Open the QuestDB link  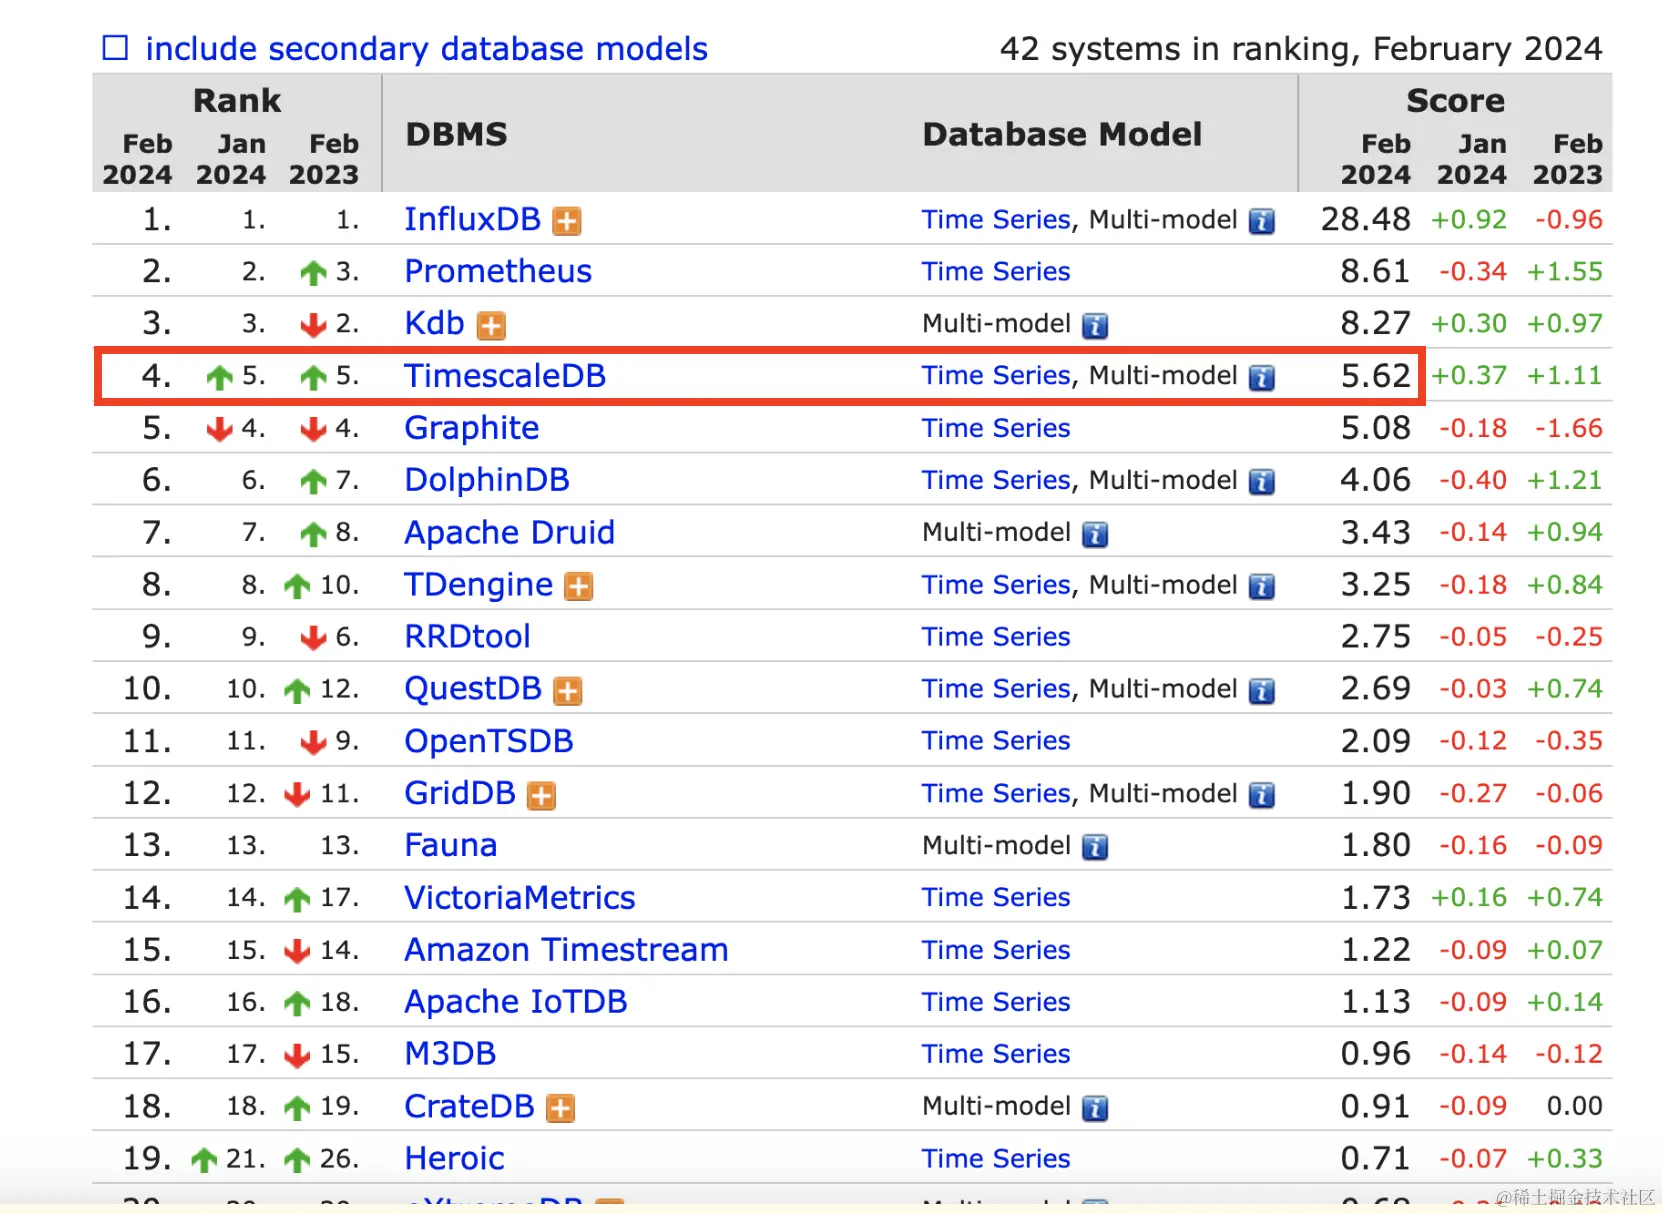473,688
